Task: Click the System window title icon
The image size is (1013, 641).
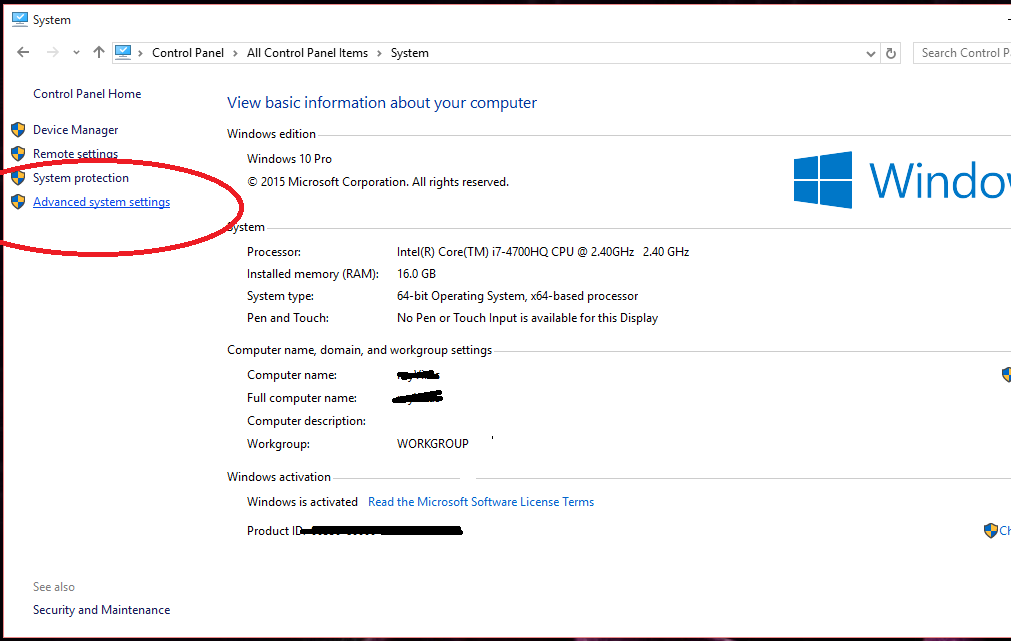Action: click(x=20, y=19)
